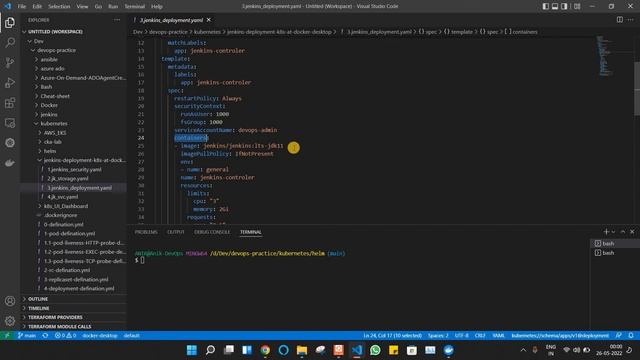The height and width of the screenshot is (360, 640).
Task: Open Google Chrome from taskbar
Action: pyautogui.click(x=265, y=350)
